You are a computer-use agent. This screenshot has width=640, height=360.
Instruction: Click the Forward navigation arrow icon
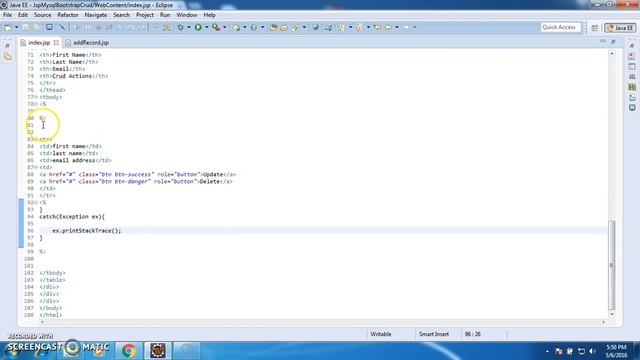pos(407,27)
